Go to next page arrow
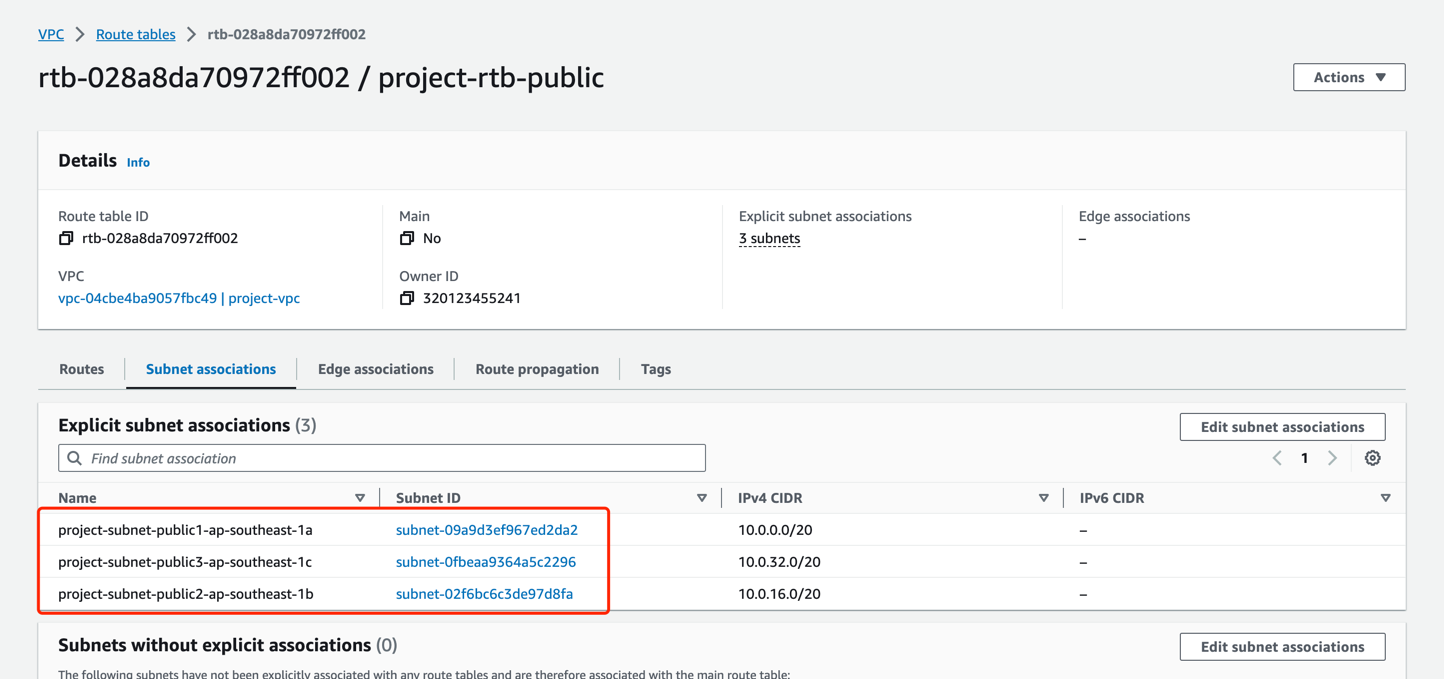This screenshot has width=1444, height=679. (1332, 458)
